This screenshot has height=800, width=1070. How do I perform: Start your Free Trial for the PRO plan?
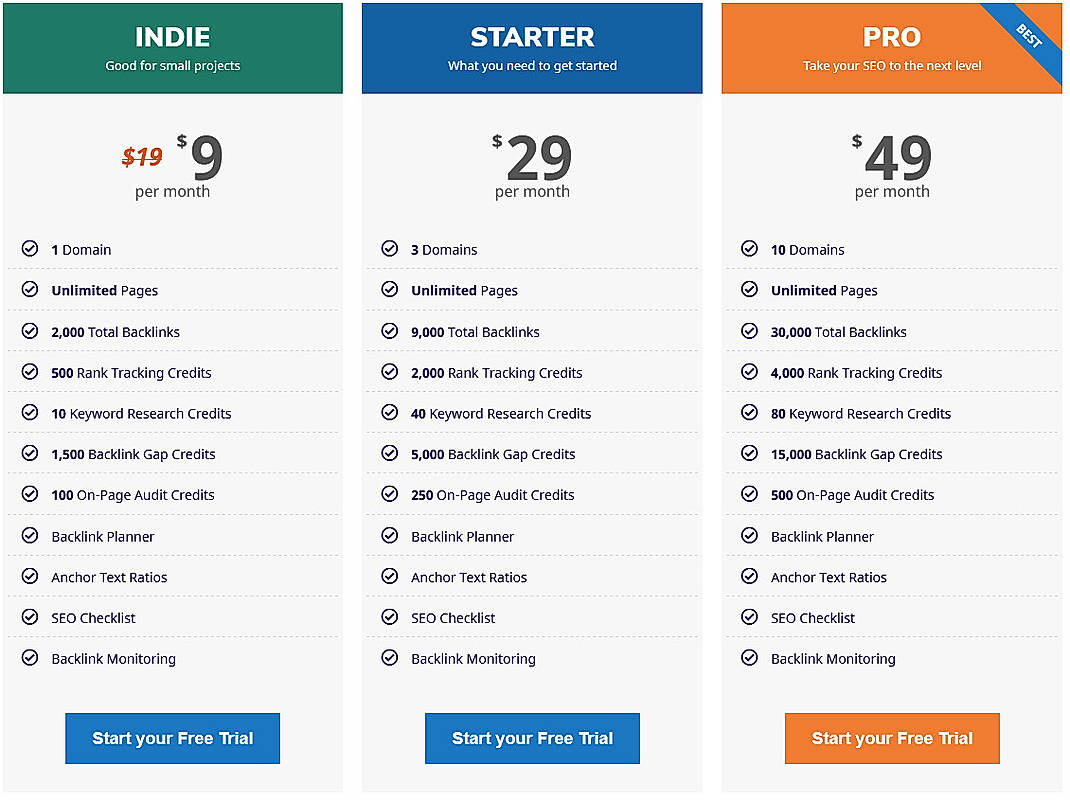(891, 738)
